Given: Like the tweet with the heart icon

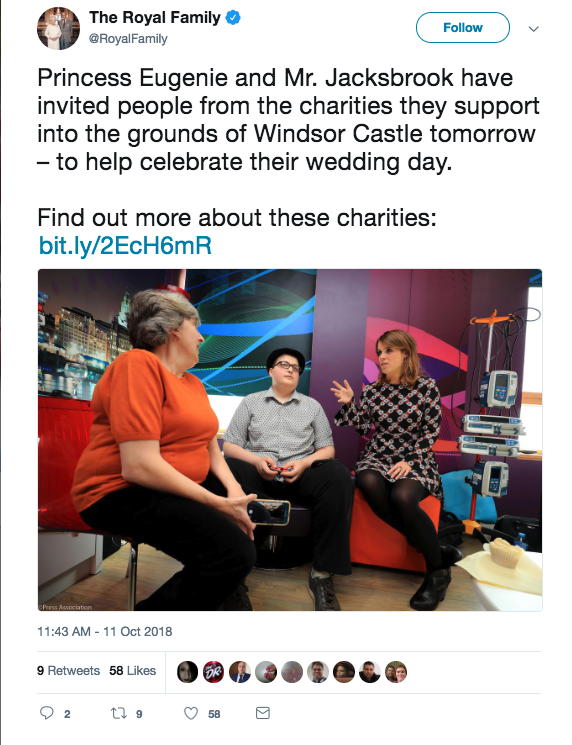Looking at the screenshot, I should (191, 713).
